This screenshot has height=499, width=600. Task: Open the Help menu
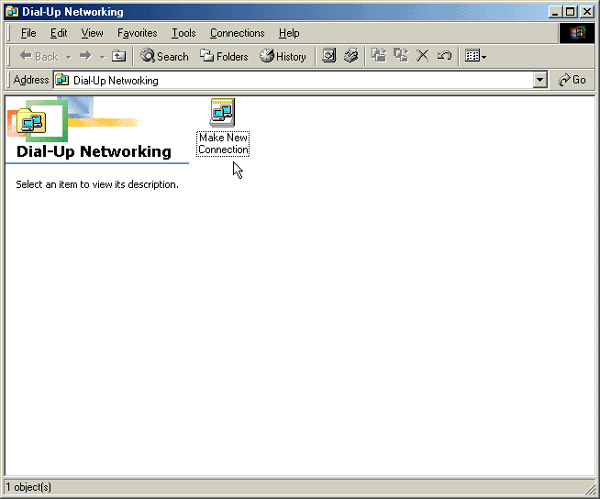289,33
